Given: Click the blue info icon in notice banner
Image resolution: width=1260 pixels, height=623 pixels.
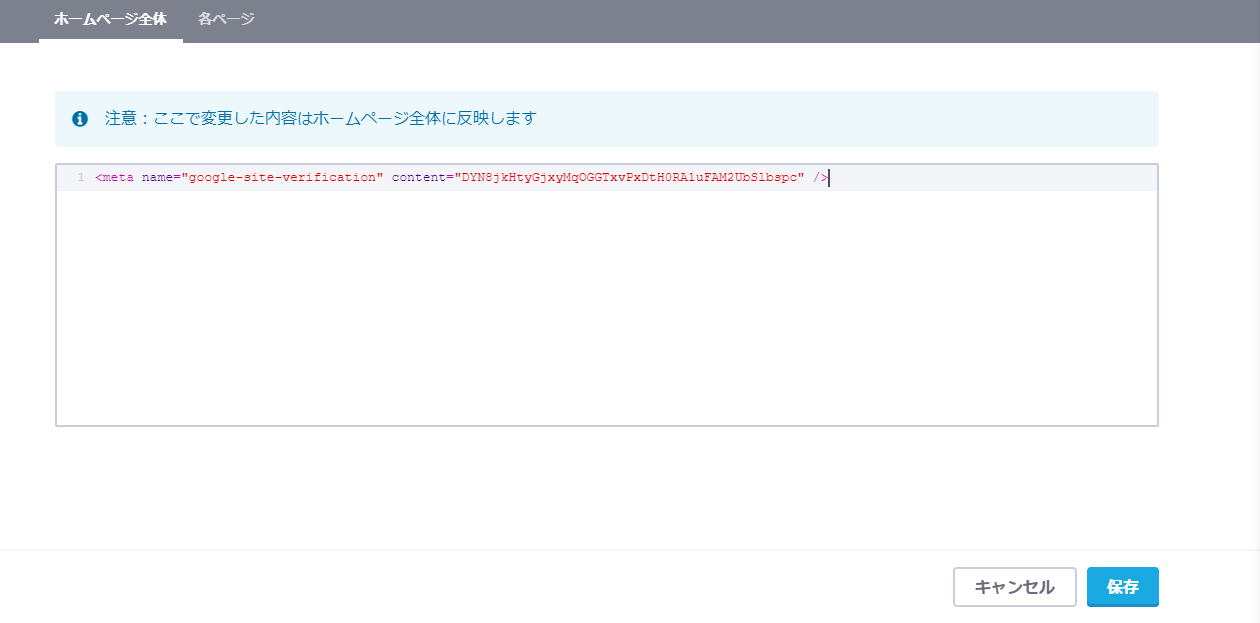Looking at the screenshot, I should (80, 119).
